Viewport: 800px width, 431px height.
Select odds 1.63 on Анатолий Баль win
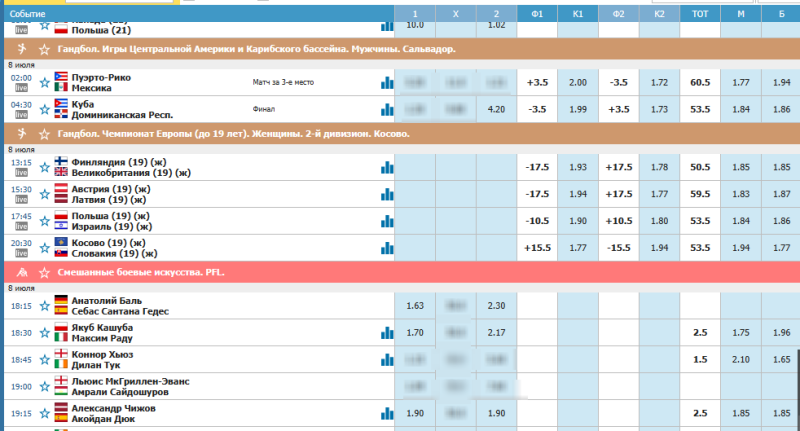click(416, 306)
